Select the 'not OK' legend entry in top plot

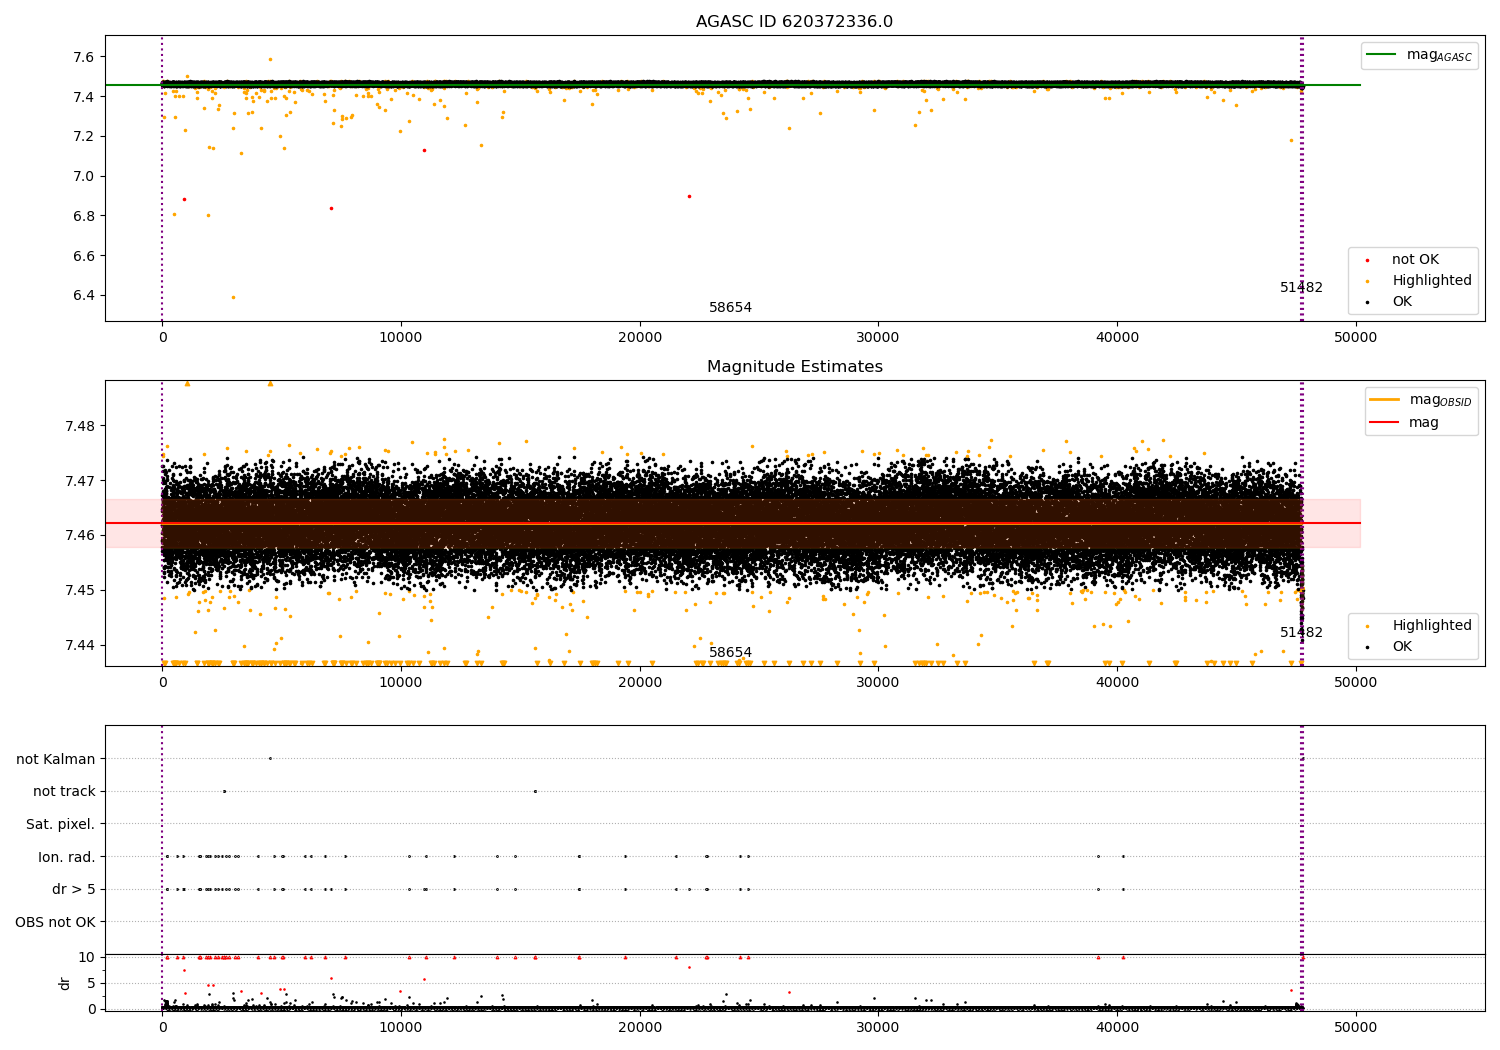coord(1415,260)
